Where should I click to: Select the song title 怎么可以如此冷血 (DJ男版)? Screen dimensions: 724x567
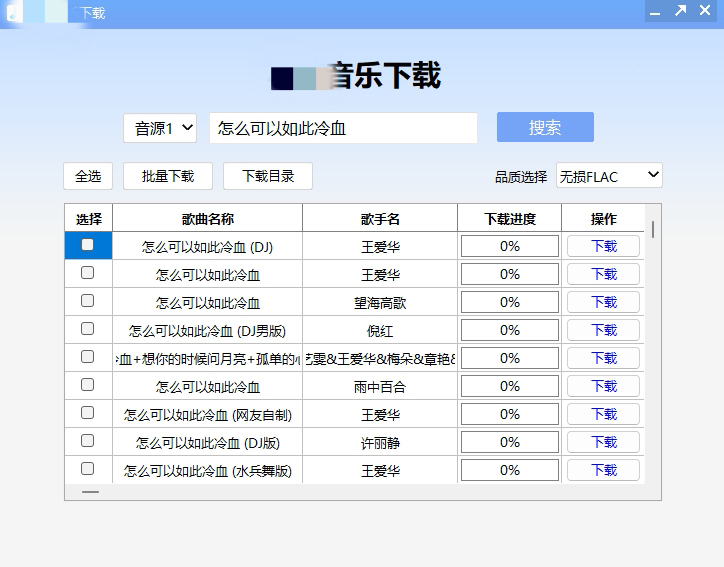[x=207, y=331]
